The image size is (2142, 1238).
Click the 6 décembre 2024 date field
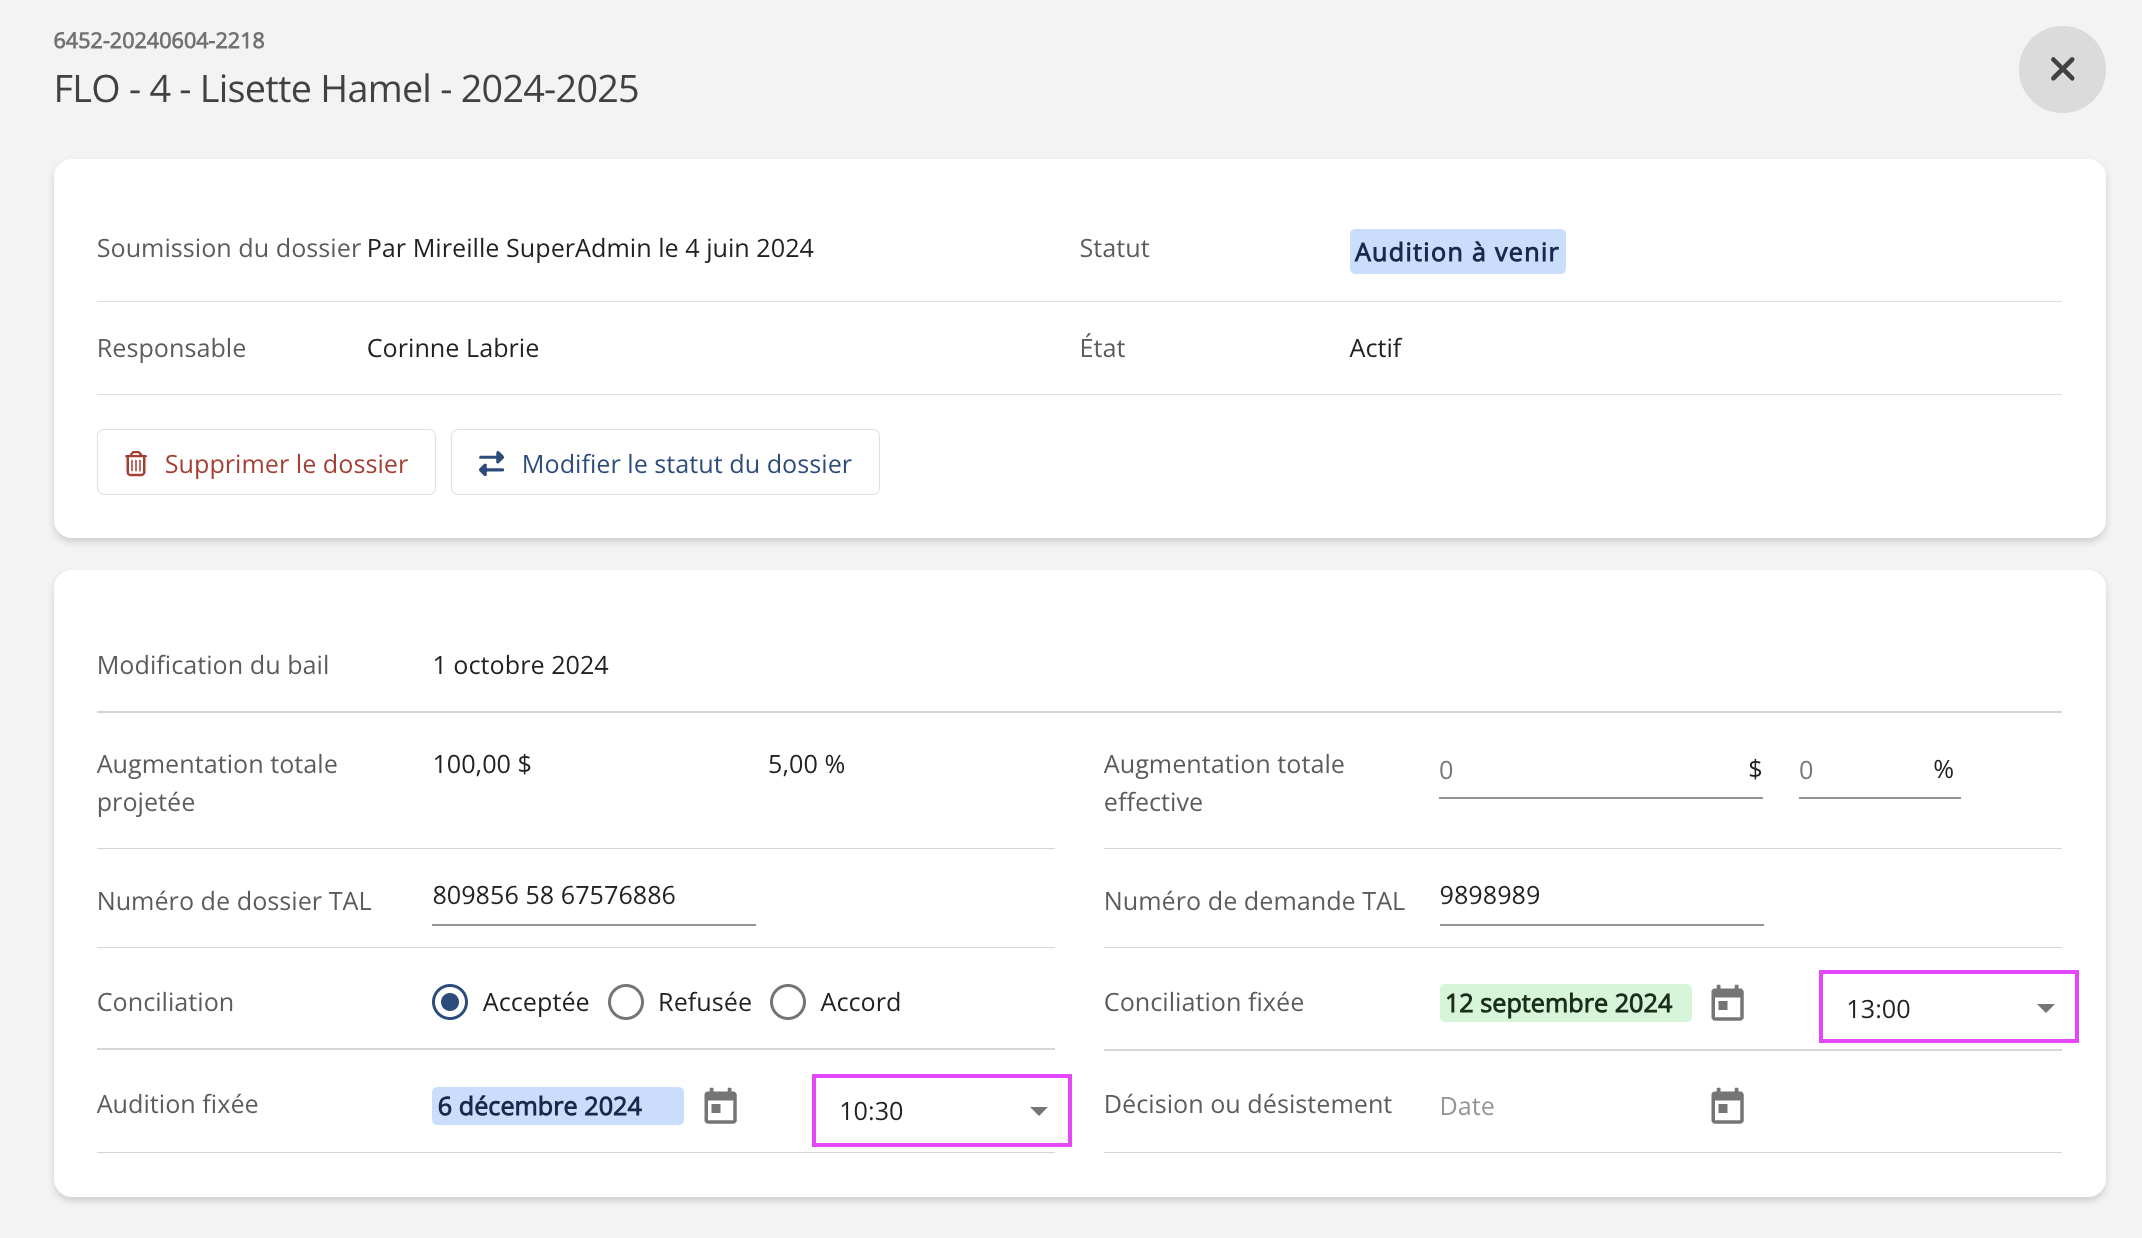(x=557, y=1106)
